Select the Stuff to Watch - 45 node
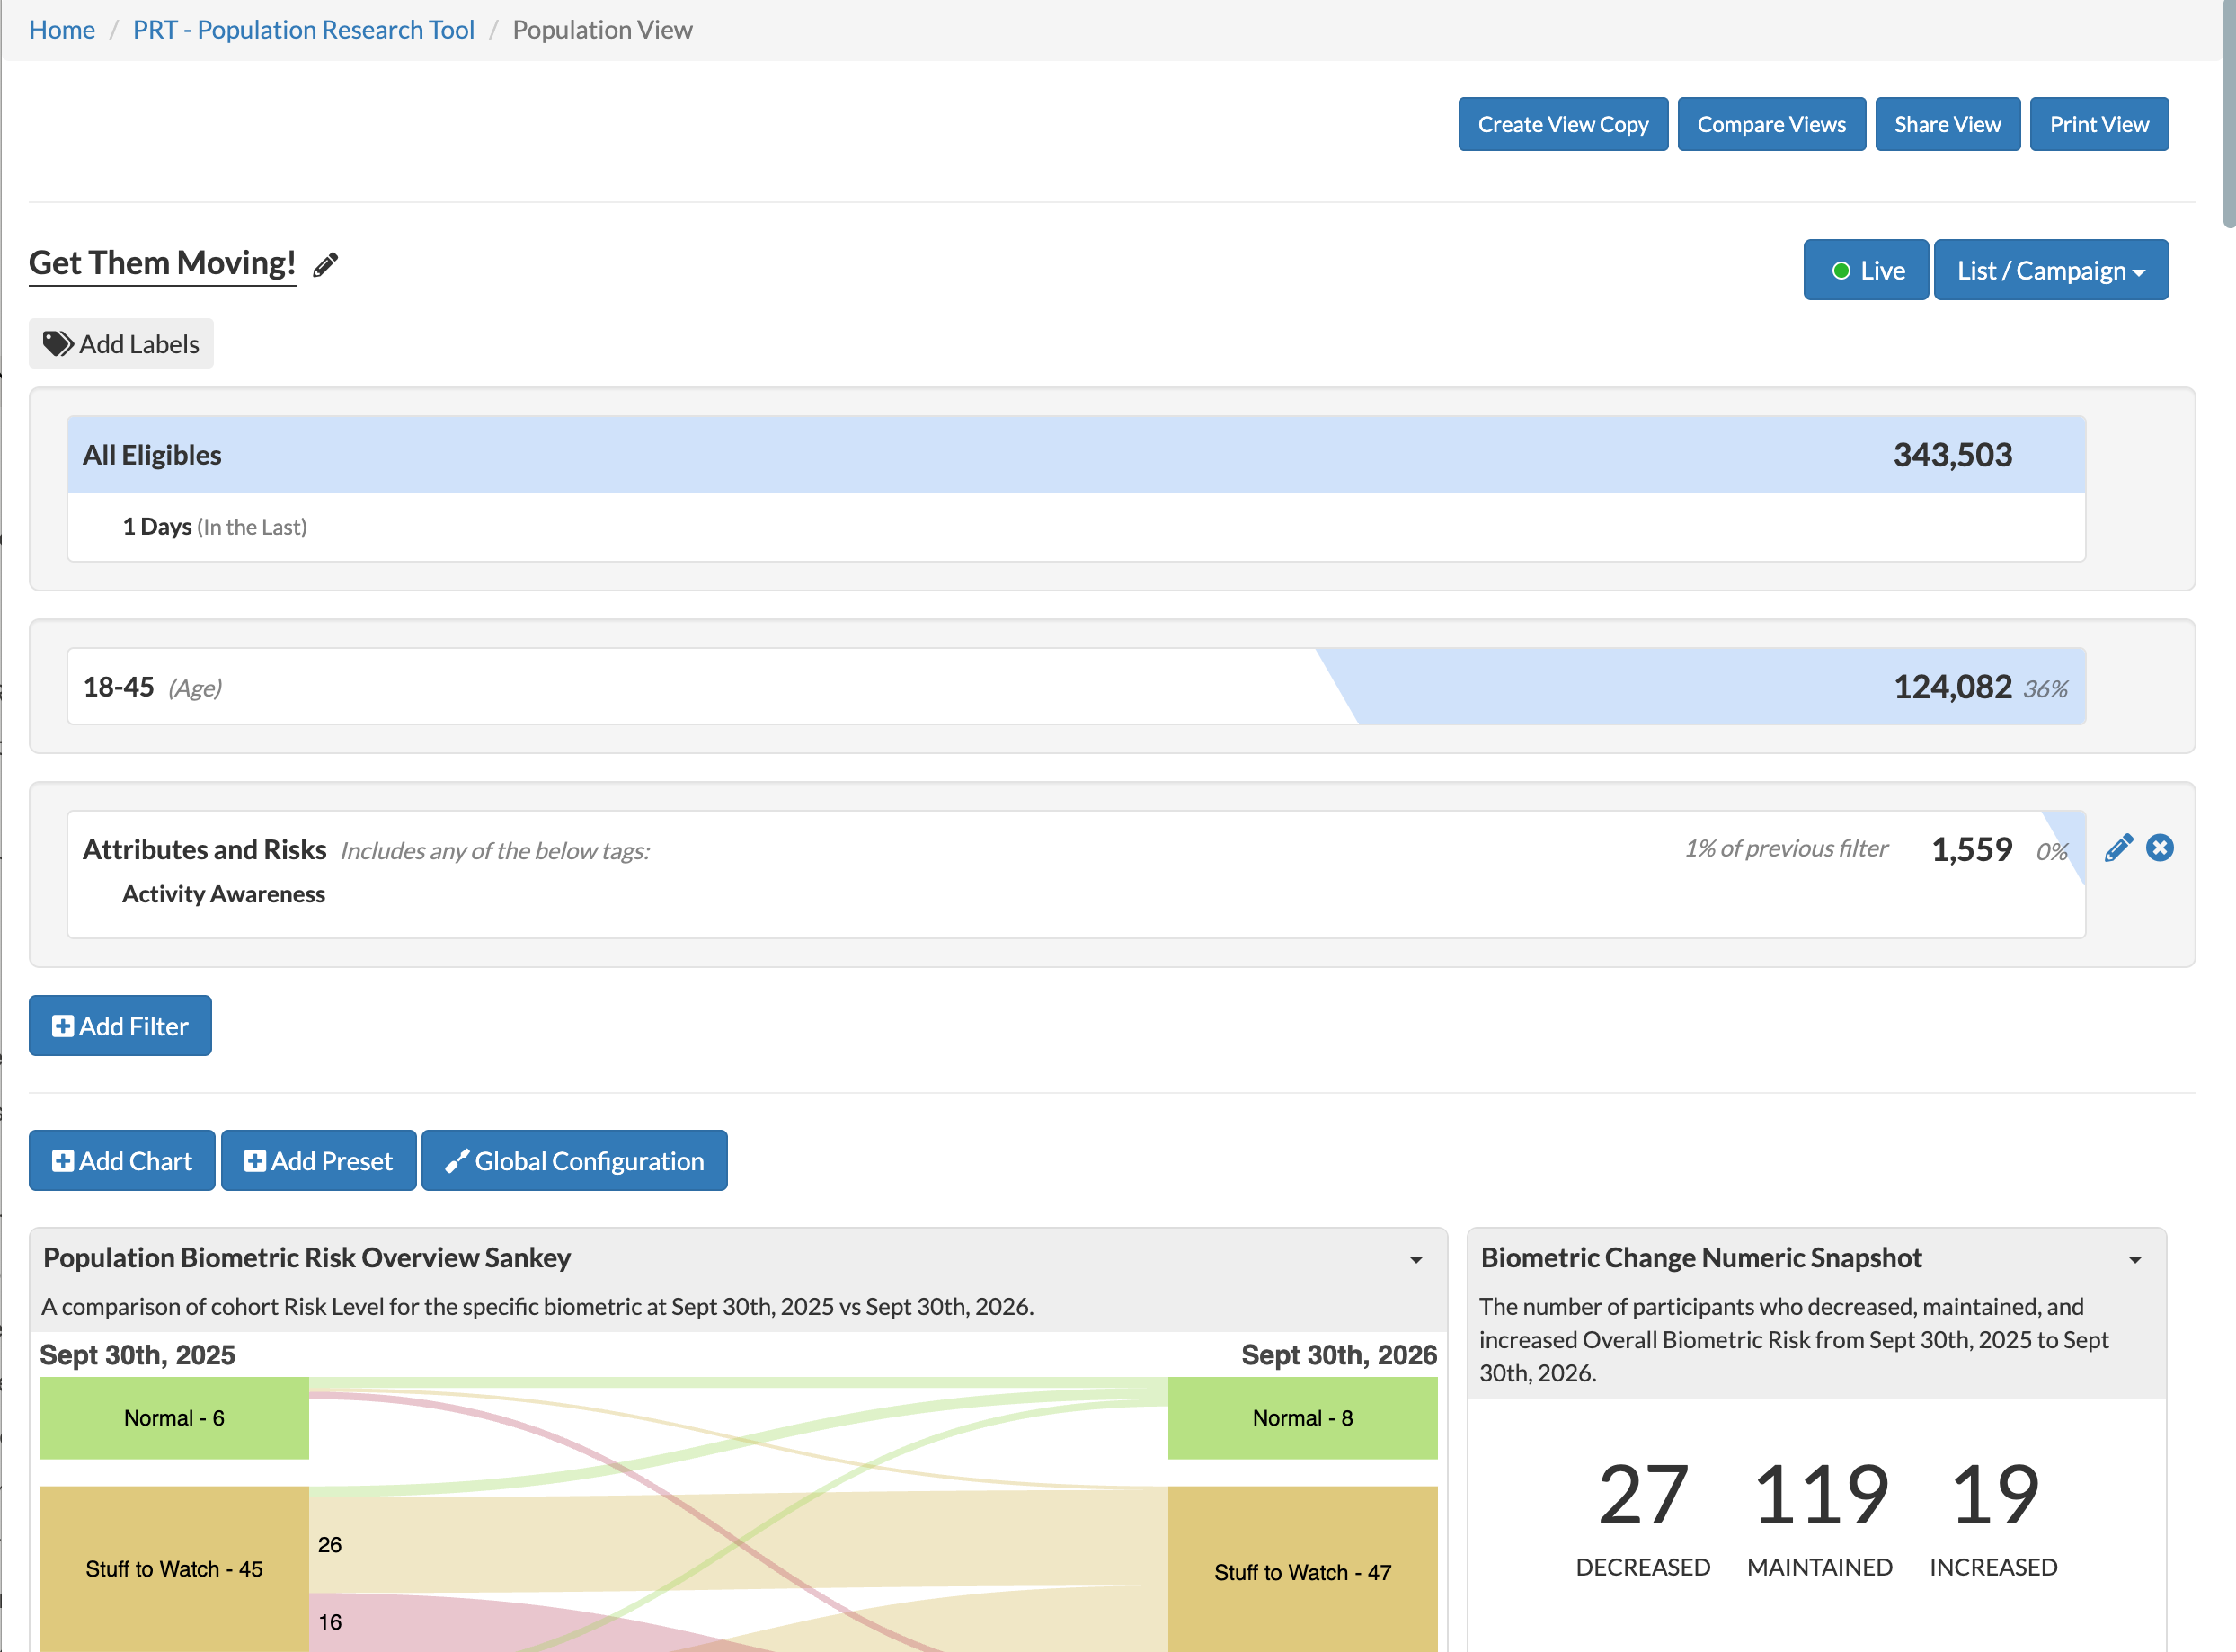 click(x=174, y=1569)
